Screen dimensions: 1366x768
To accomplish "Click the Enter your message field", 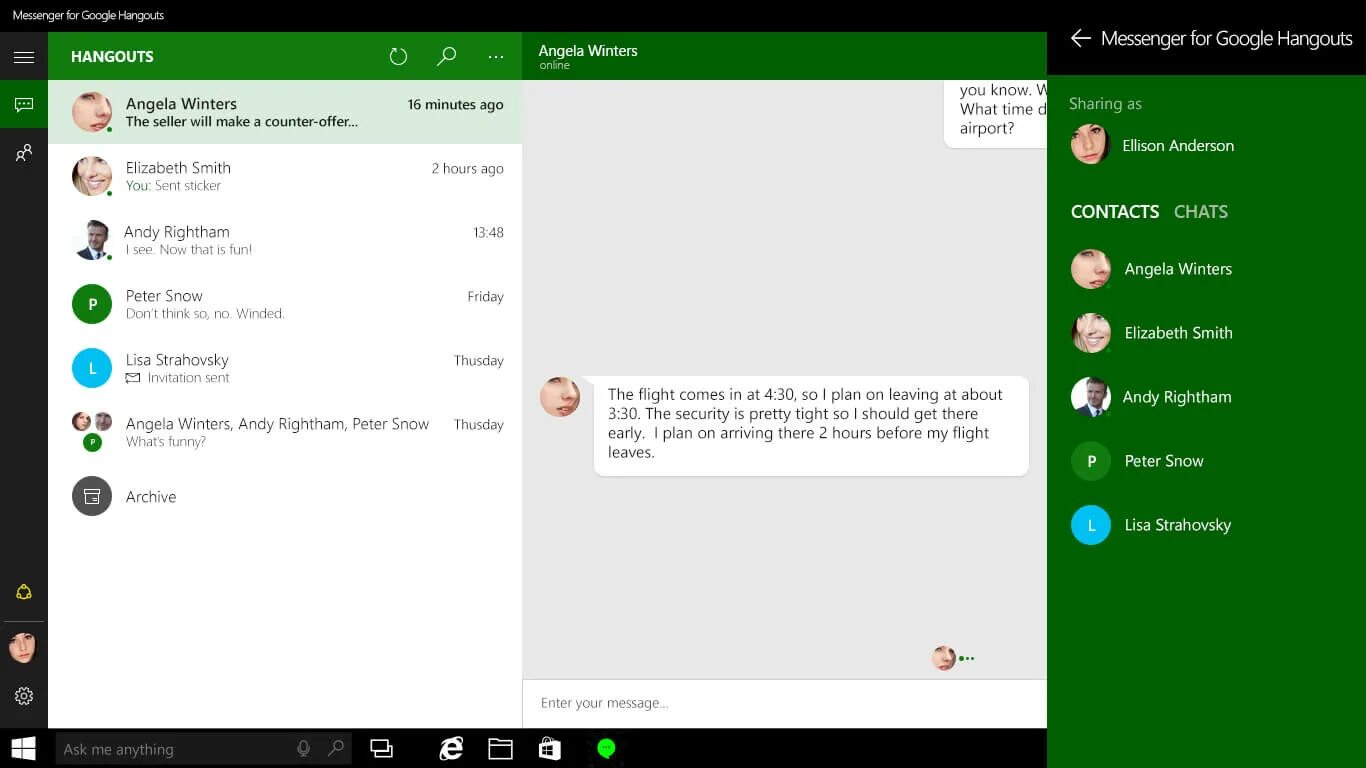I will click(x=784, y=703).
